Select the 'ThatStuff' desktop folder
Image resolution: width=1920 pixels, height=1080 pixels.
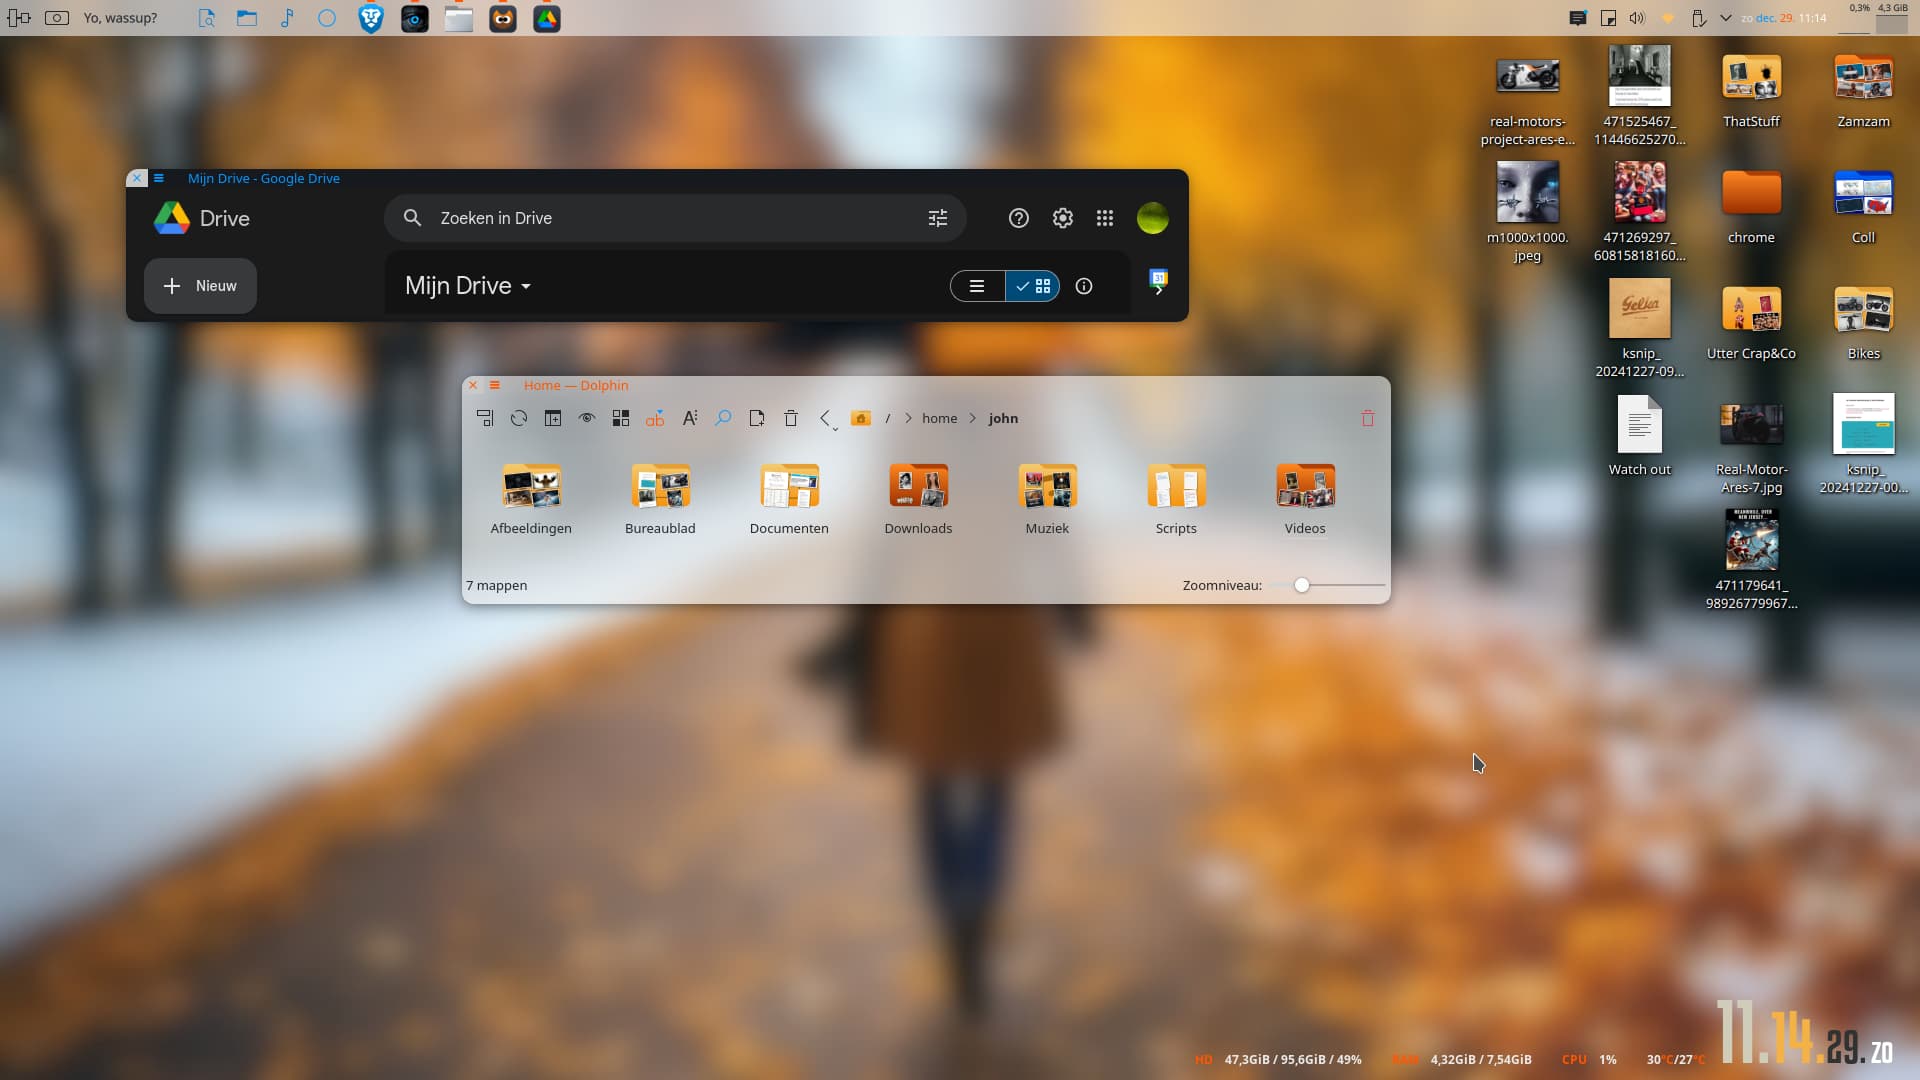point(1751,91)
